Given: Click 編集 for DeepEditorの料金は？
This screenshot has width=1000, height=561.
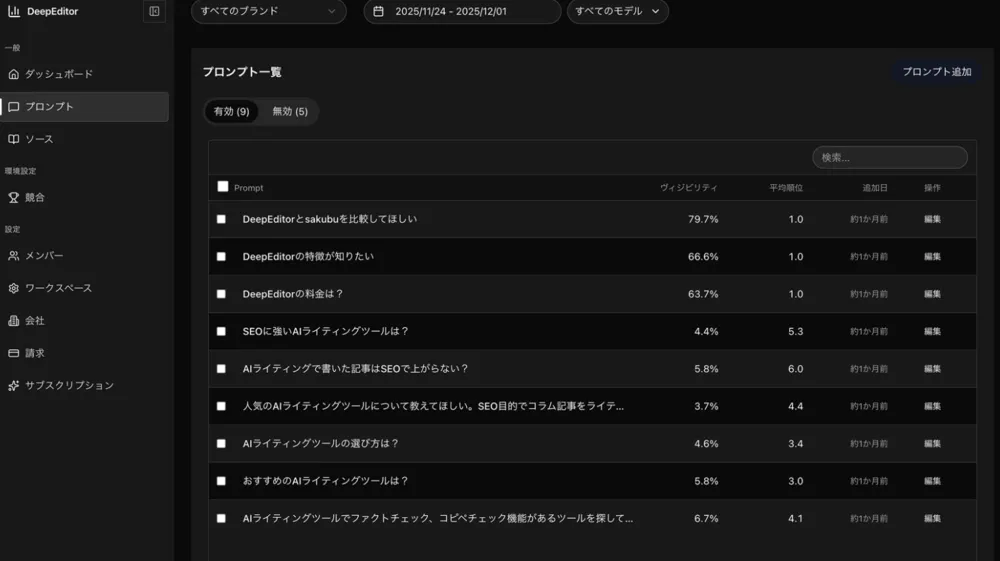Looking at the screenshot, I should click(x=932, y=294).
